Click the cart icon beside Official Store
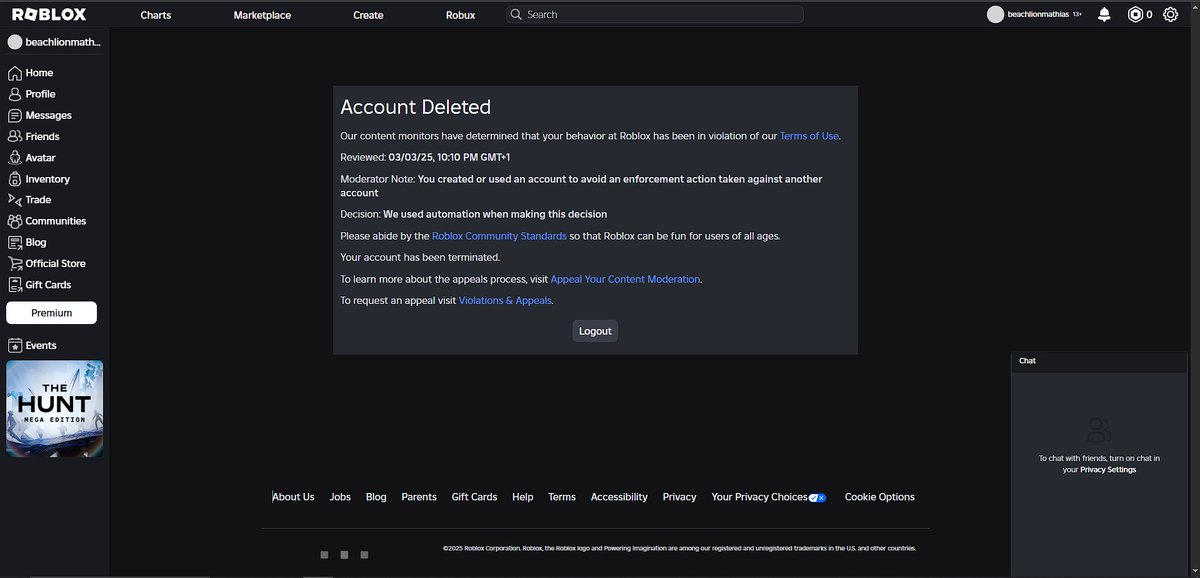This screenshot has height=578, width=1200. 15,263
